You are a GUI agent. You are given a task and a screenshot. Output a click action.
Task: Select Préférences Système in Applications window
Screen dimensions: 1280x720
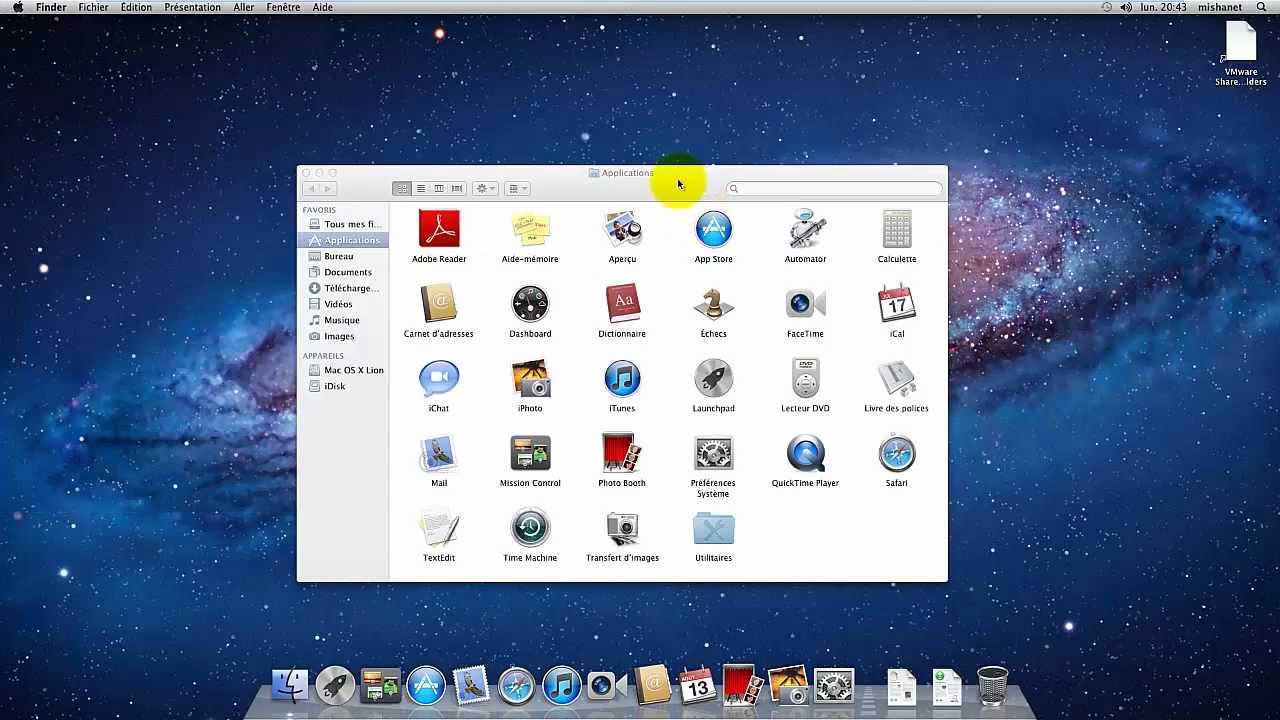coord(713,454)
